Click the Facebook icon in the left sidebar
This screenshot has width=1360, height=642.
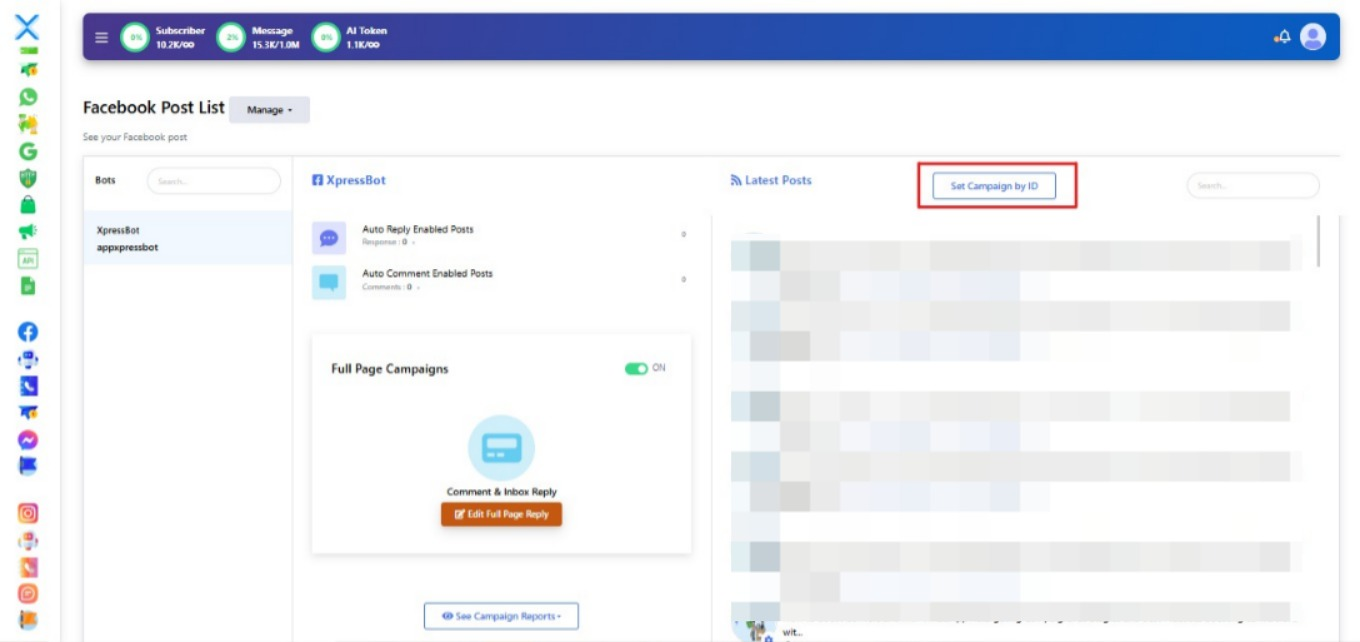coord(28,333)
